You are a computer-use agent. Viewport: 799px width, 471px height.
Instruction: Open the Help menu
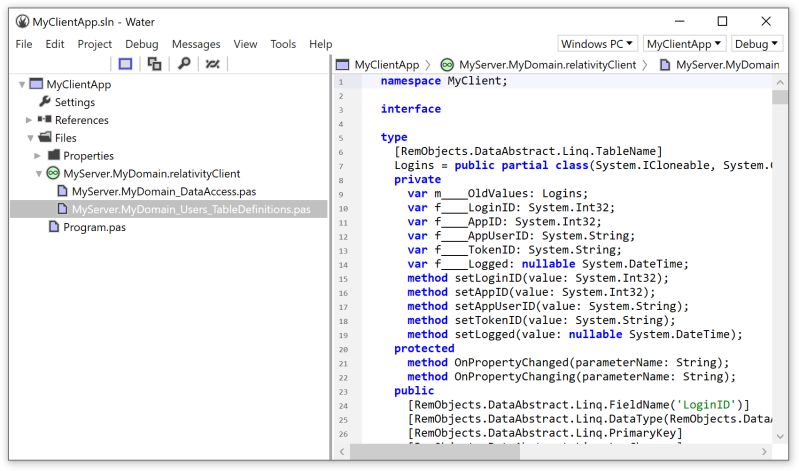click(321, 44)
